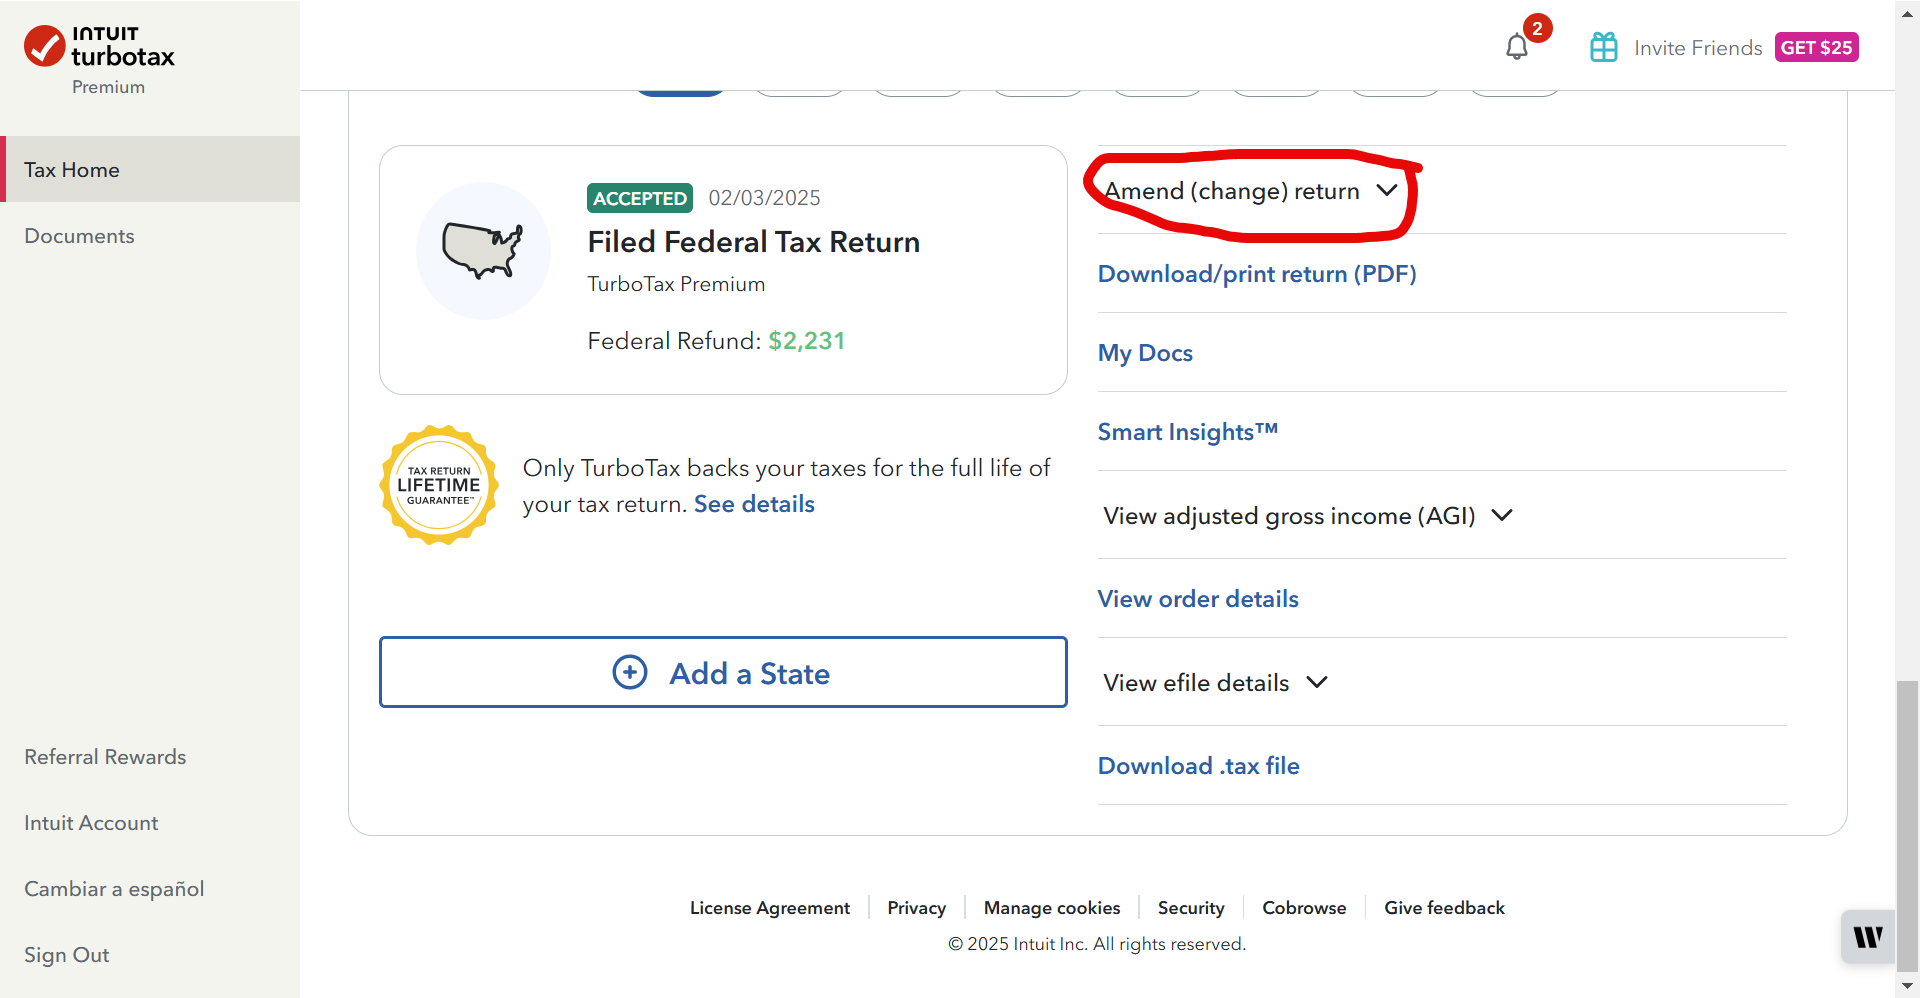Viewport: 1920px width, 998px height.
Task: Click Download/print return (PDF) link
Action: tap(1256, 274)
